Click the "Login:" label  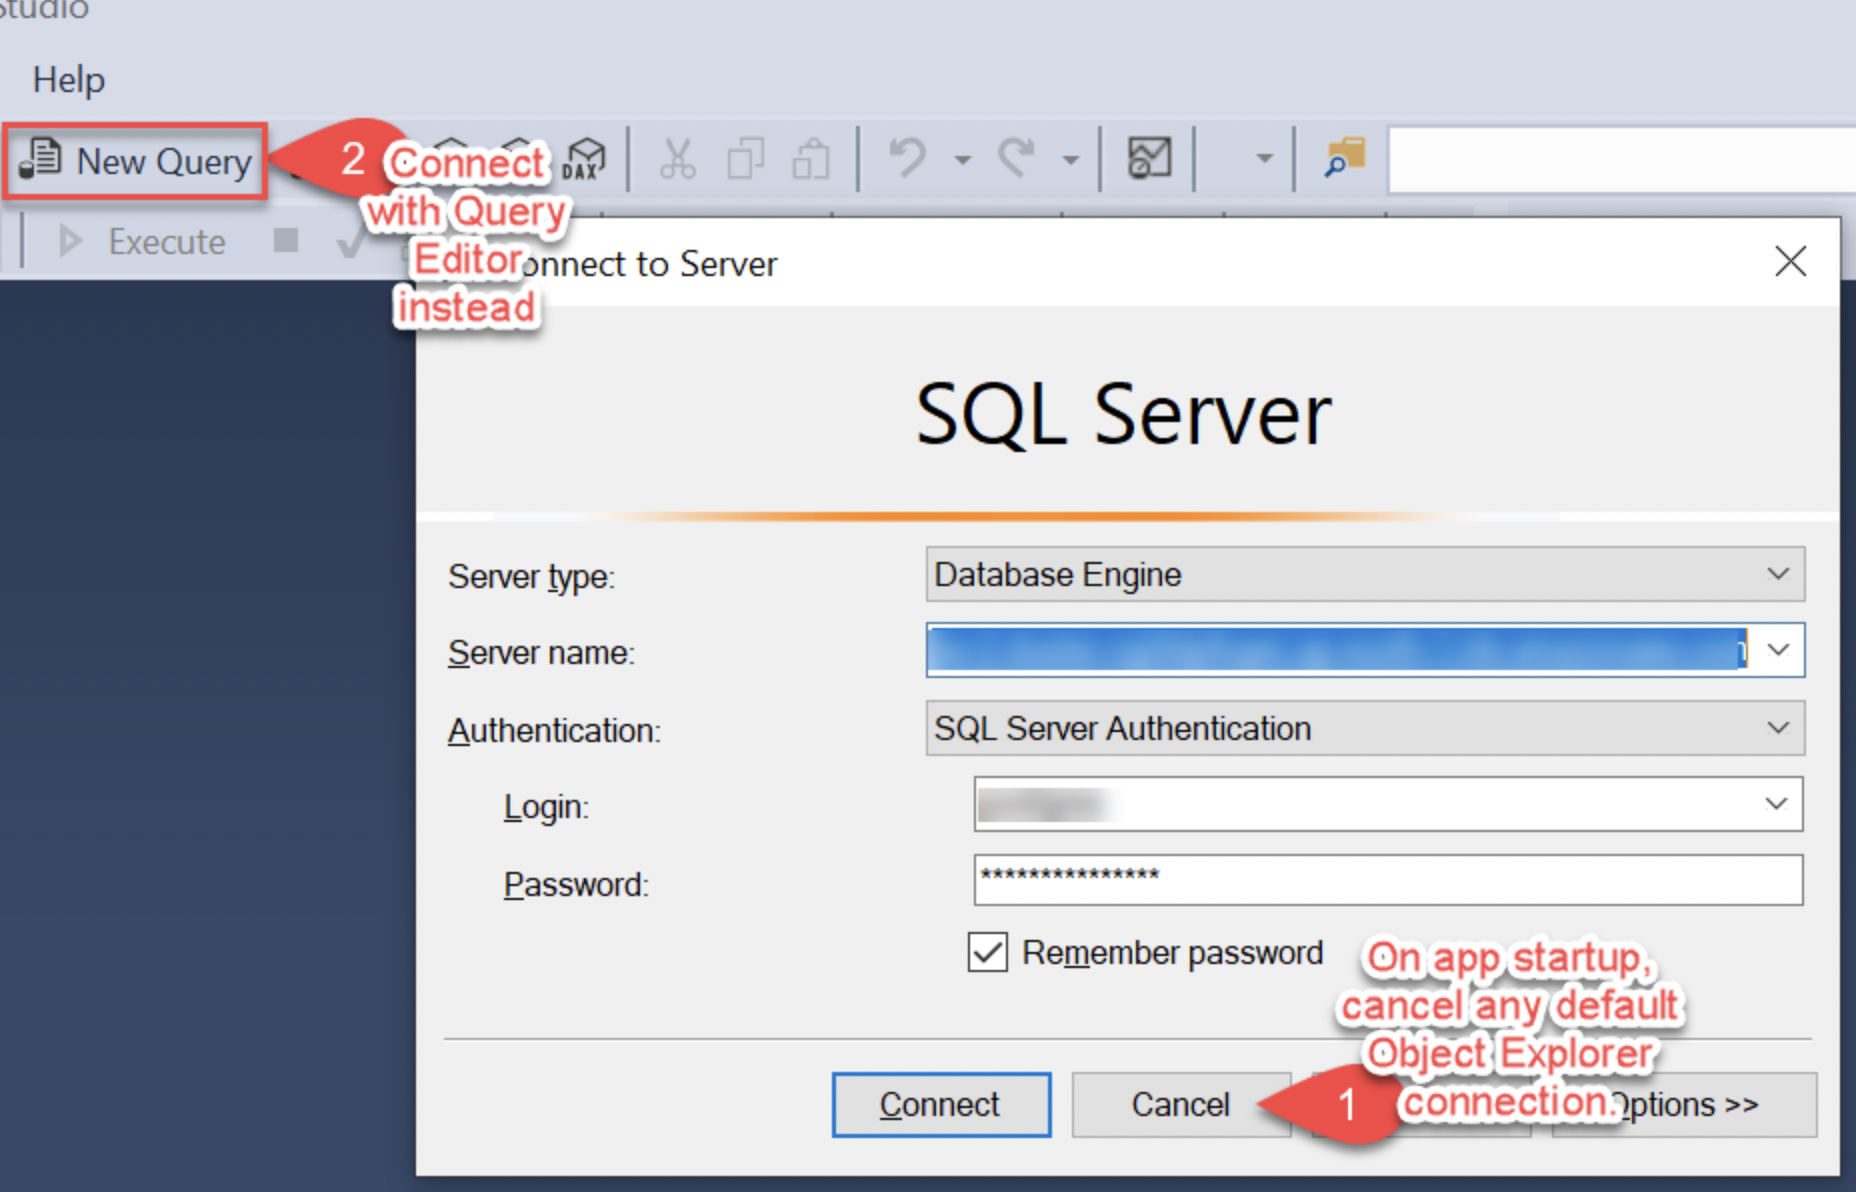(x=546, y=807)
